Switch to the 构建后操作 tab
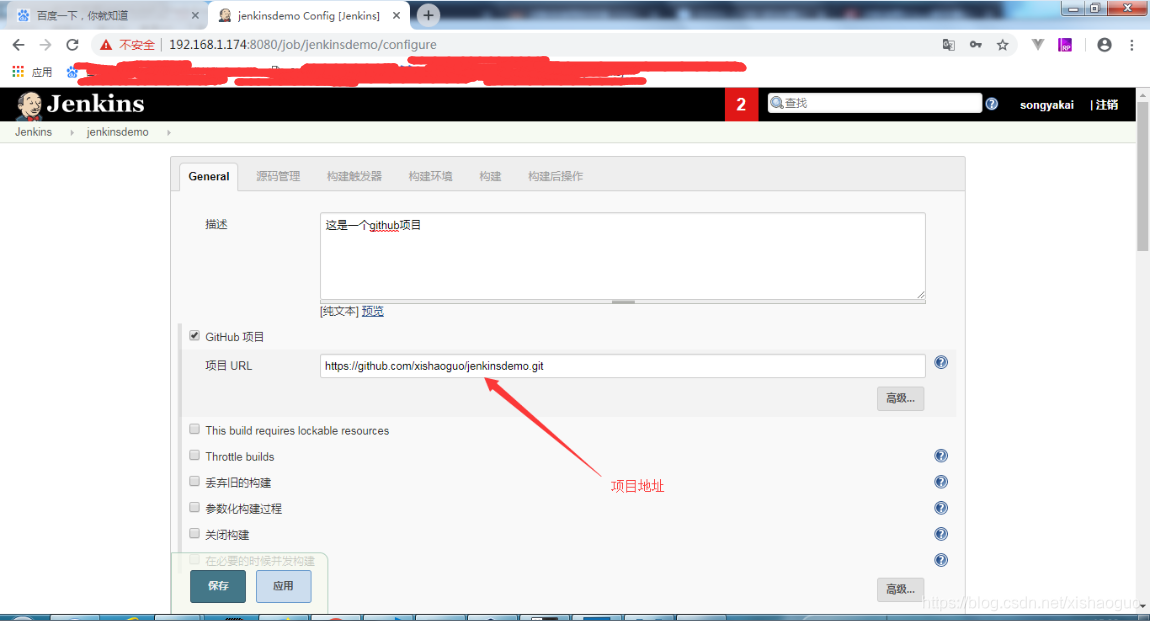Screen dimensions: 1150x621 tap(555, 177)
